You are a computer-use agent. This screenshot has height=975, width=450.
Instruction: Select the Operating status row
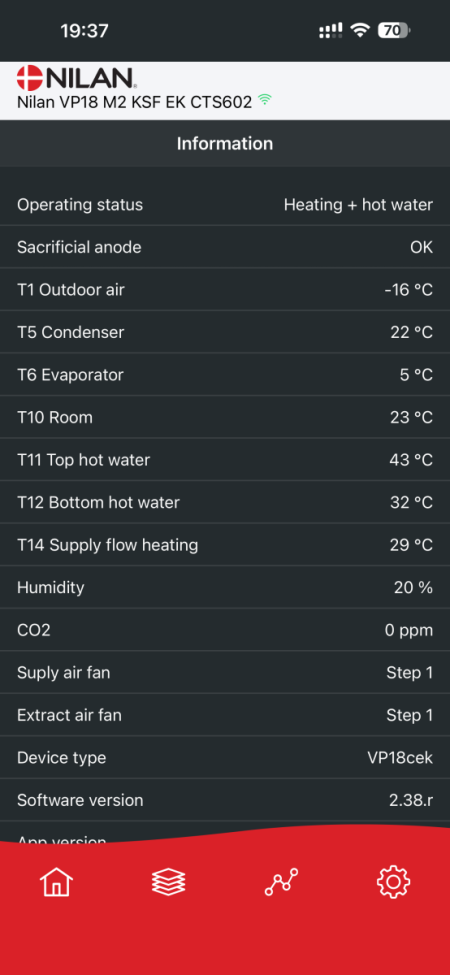pyautogui.click(x=225, y=205)
